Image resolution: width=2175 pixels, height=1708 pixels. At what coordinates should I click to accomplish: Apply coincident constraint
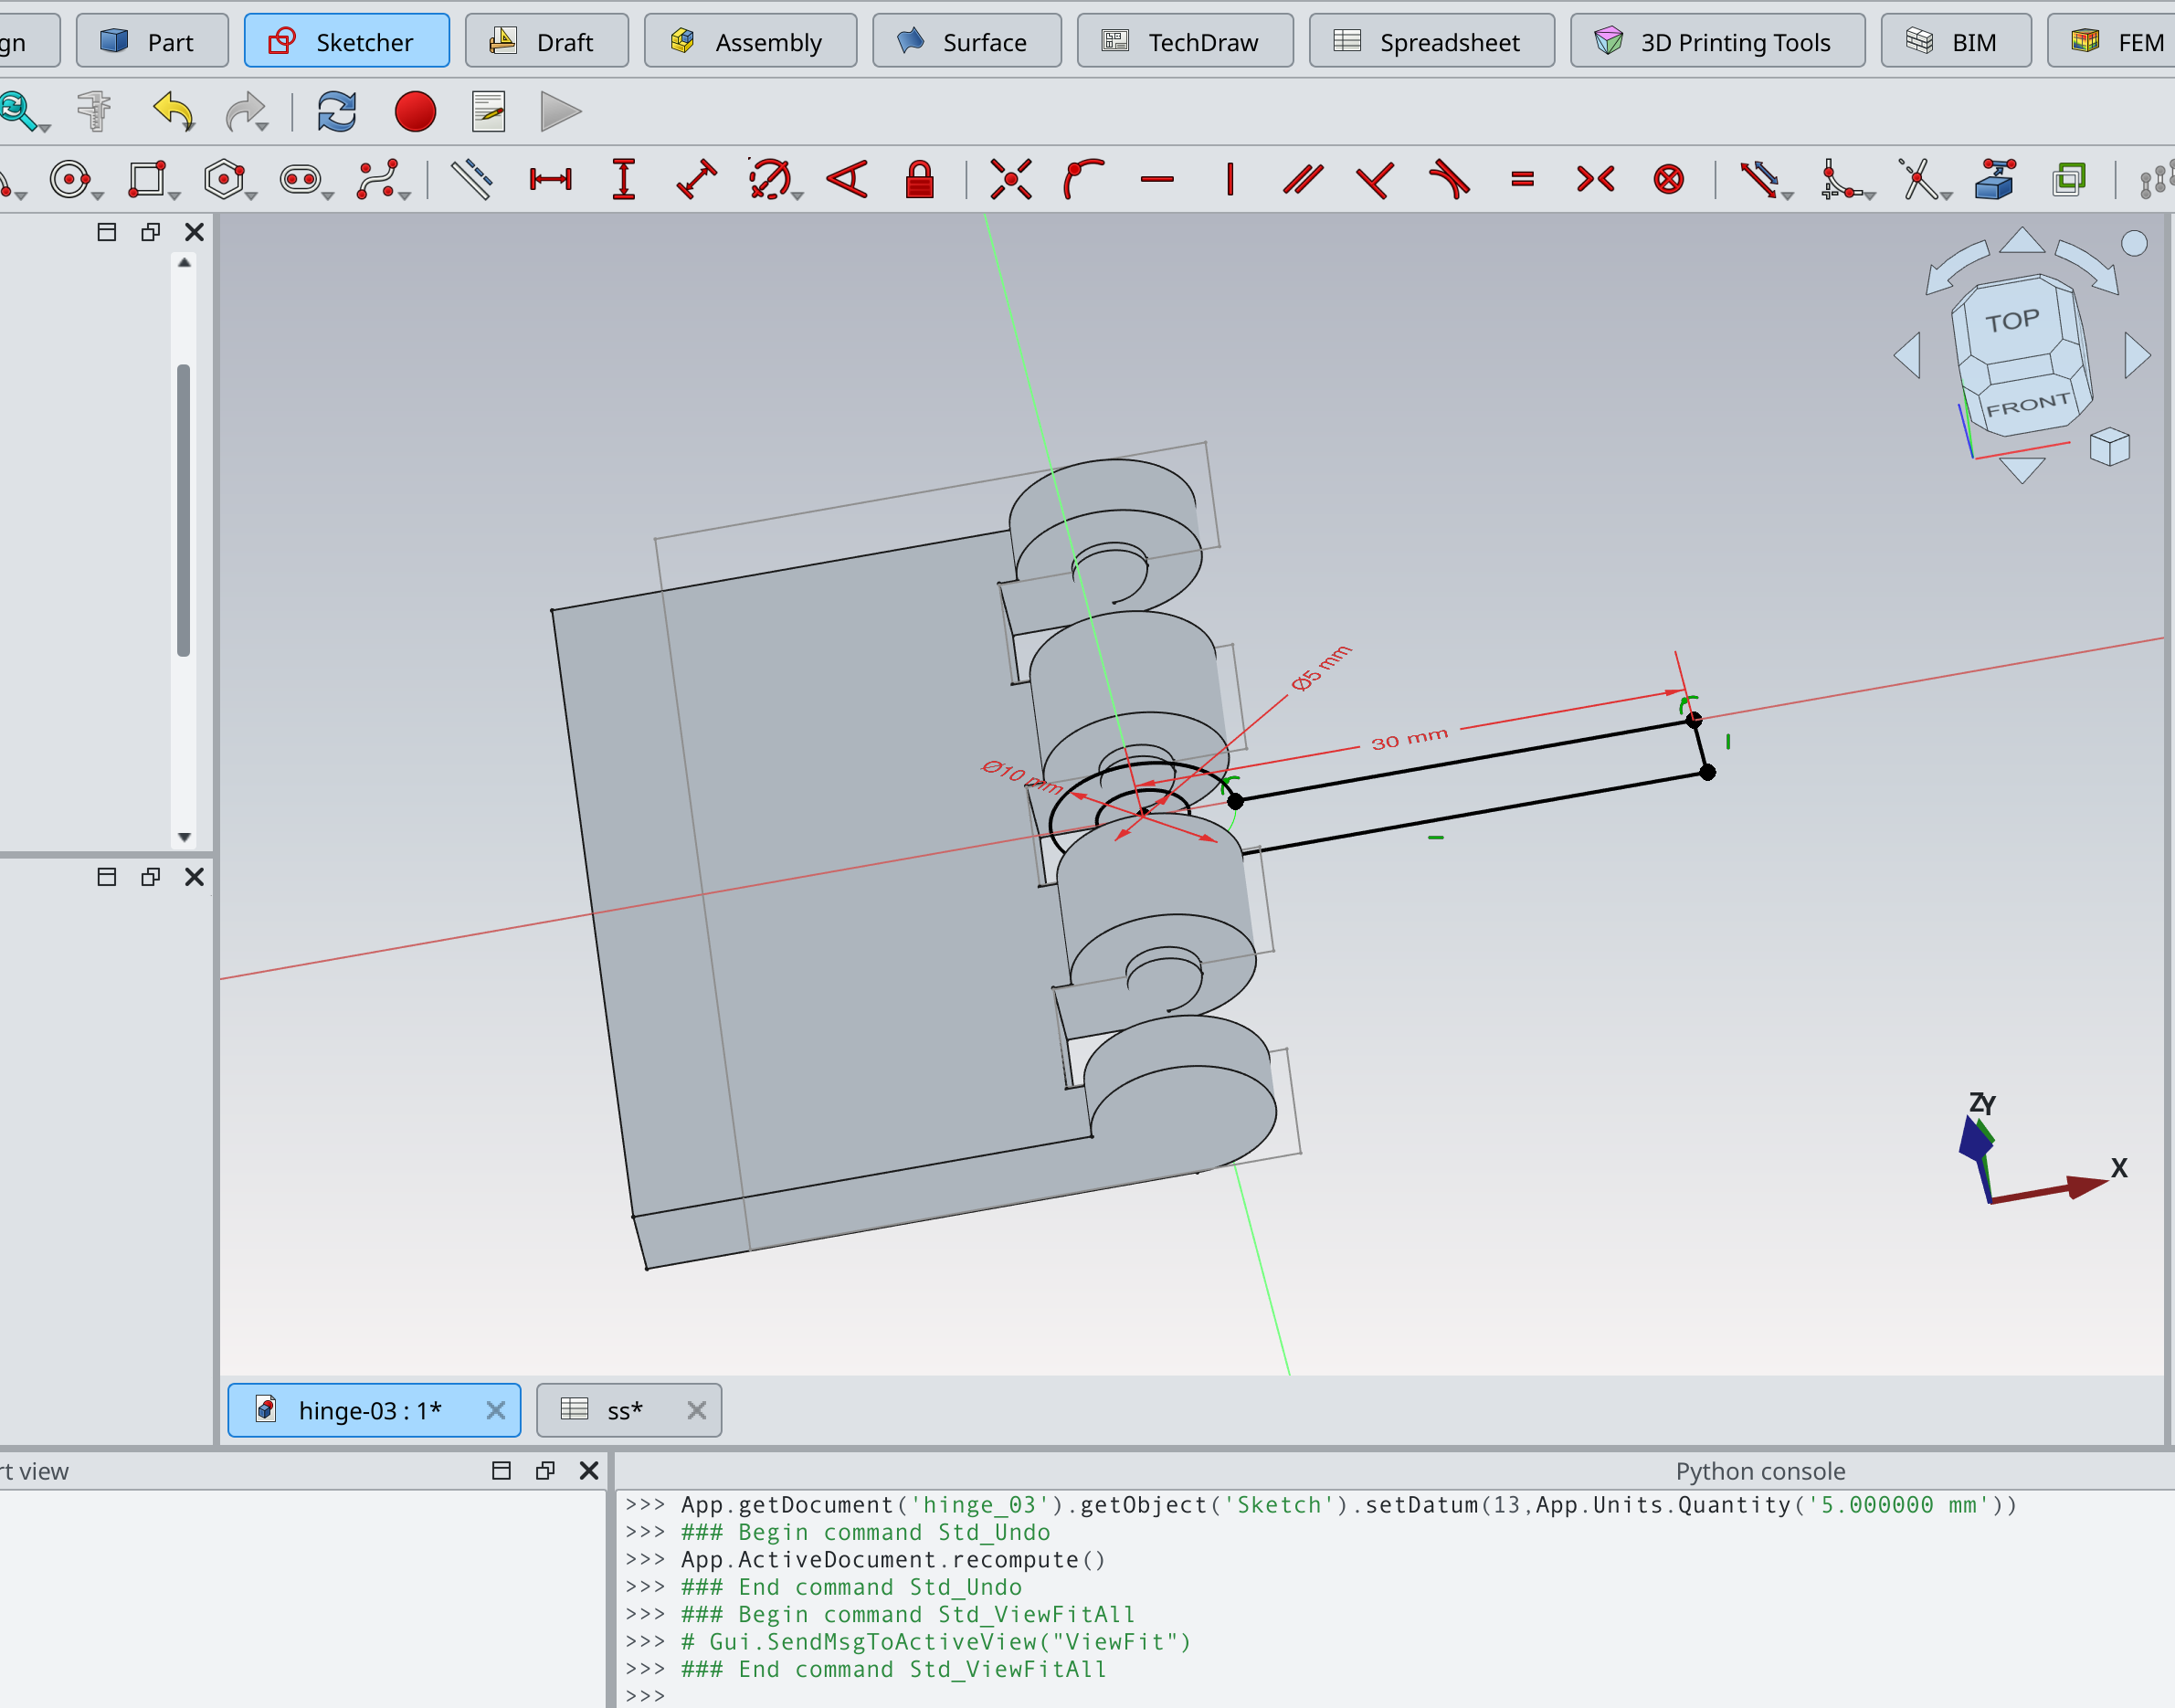(x=1011, y=180)
